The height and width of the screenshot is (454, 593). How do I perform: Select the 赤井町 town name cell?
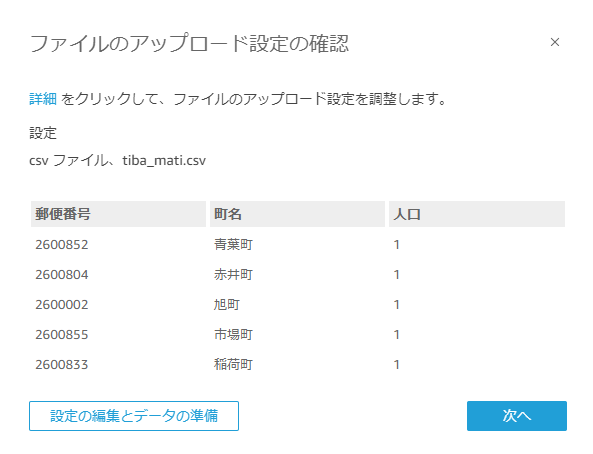click(x=233, y=274)
